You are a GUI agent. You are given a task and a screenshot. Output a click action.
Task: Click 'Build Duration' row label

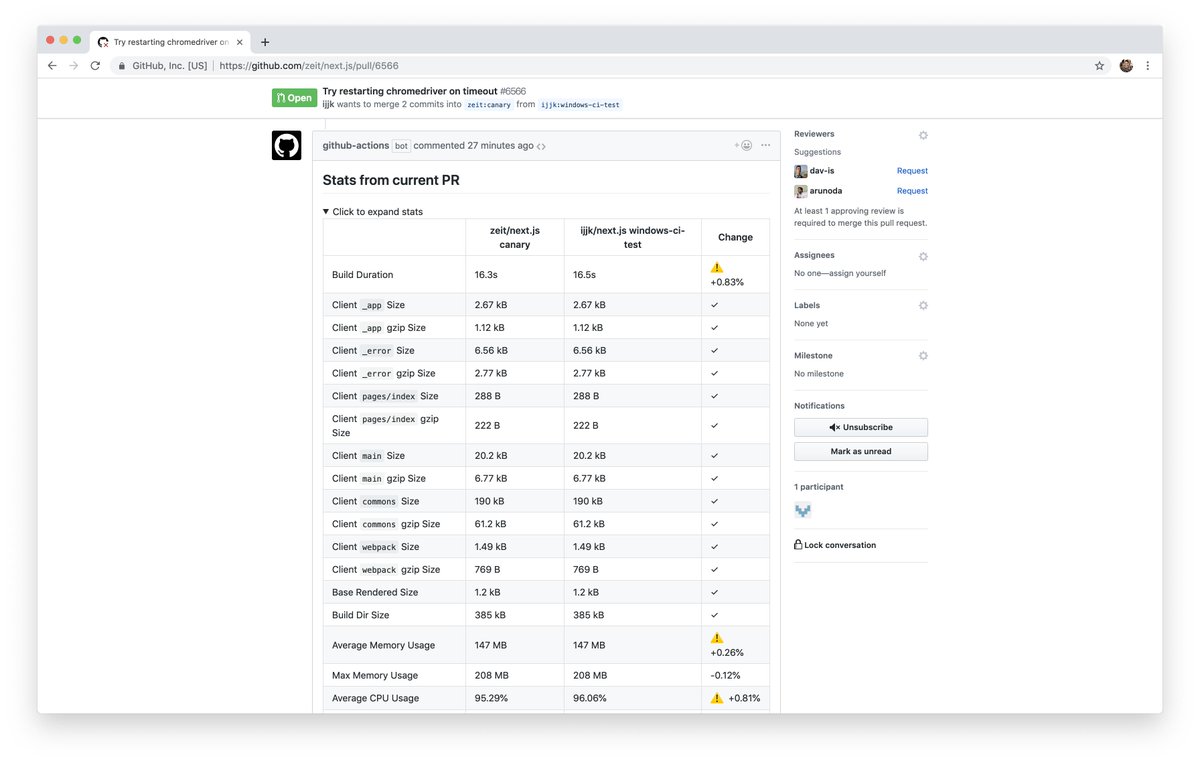click(x=363, y=275)
